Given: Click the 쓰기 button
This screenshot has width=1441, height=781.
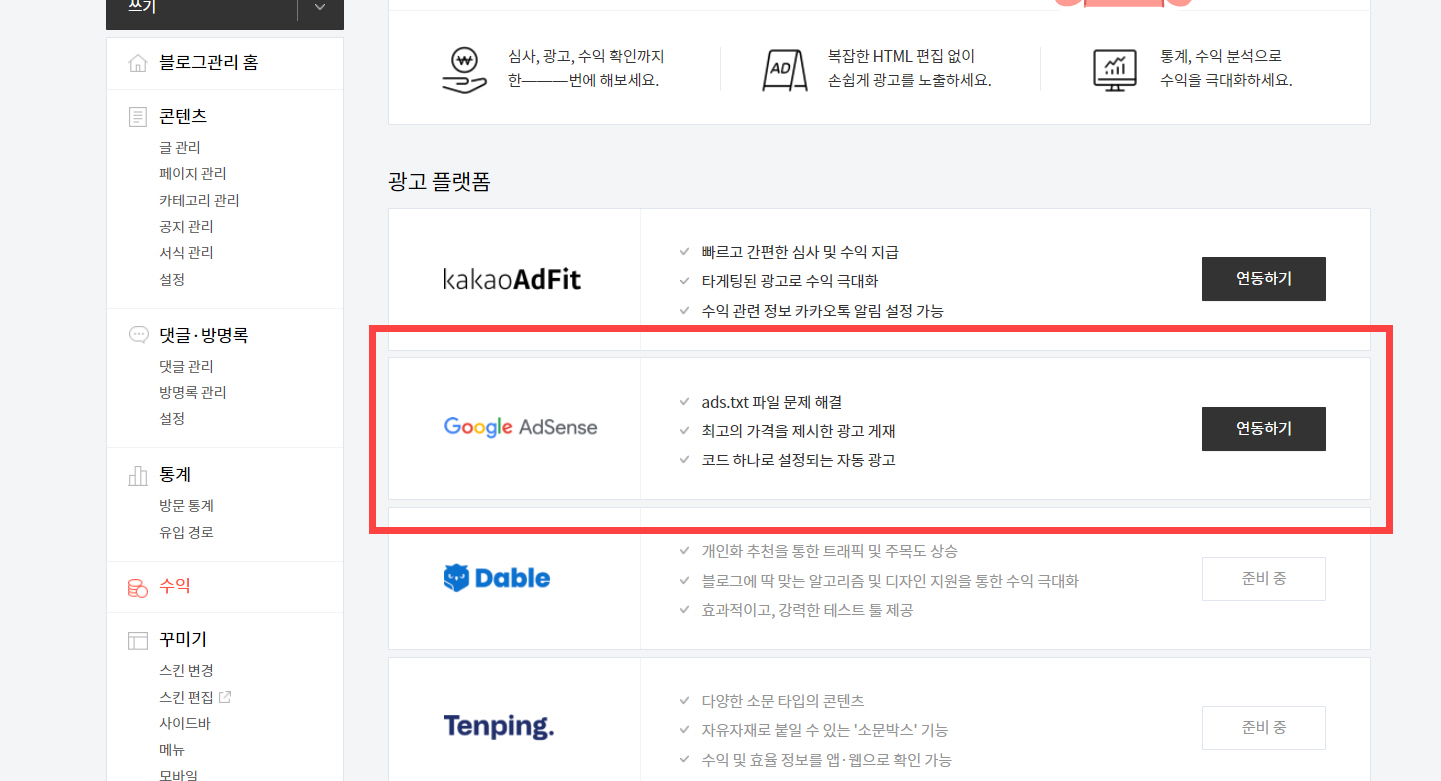Looking at the screenshot, I should [202, 7].
